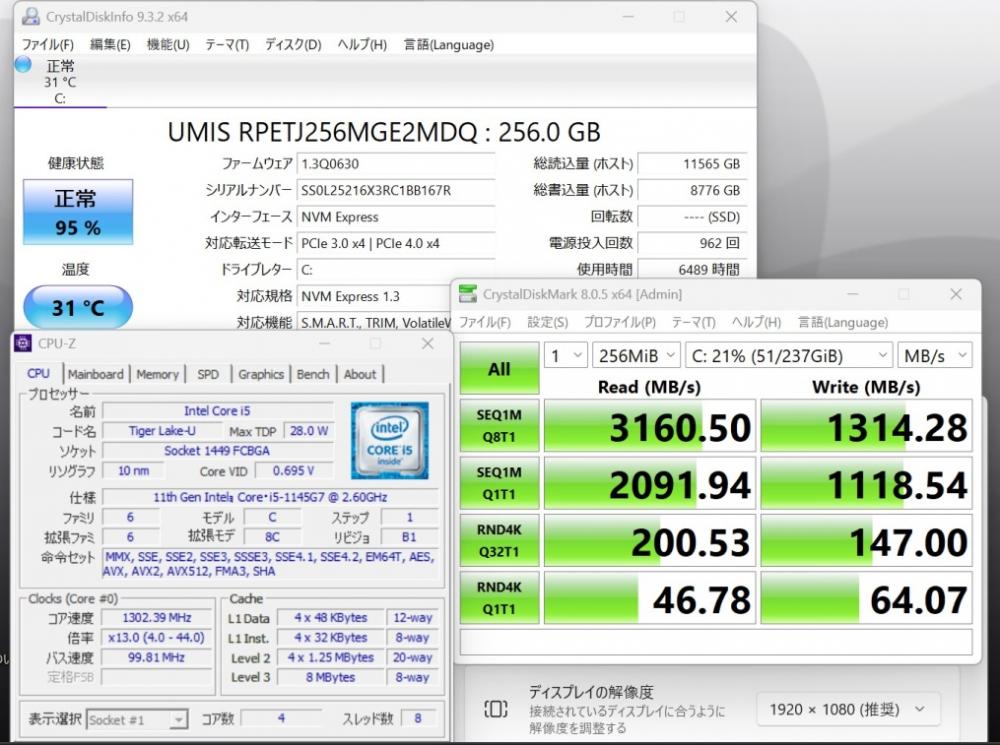
Task: Switch to the About tab in CPU-Z
Action: tap(360, 374)
